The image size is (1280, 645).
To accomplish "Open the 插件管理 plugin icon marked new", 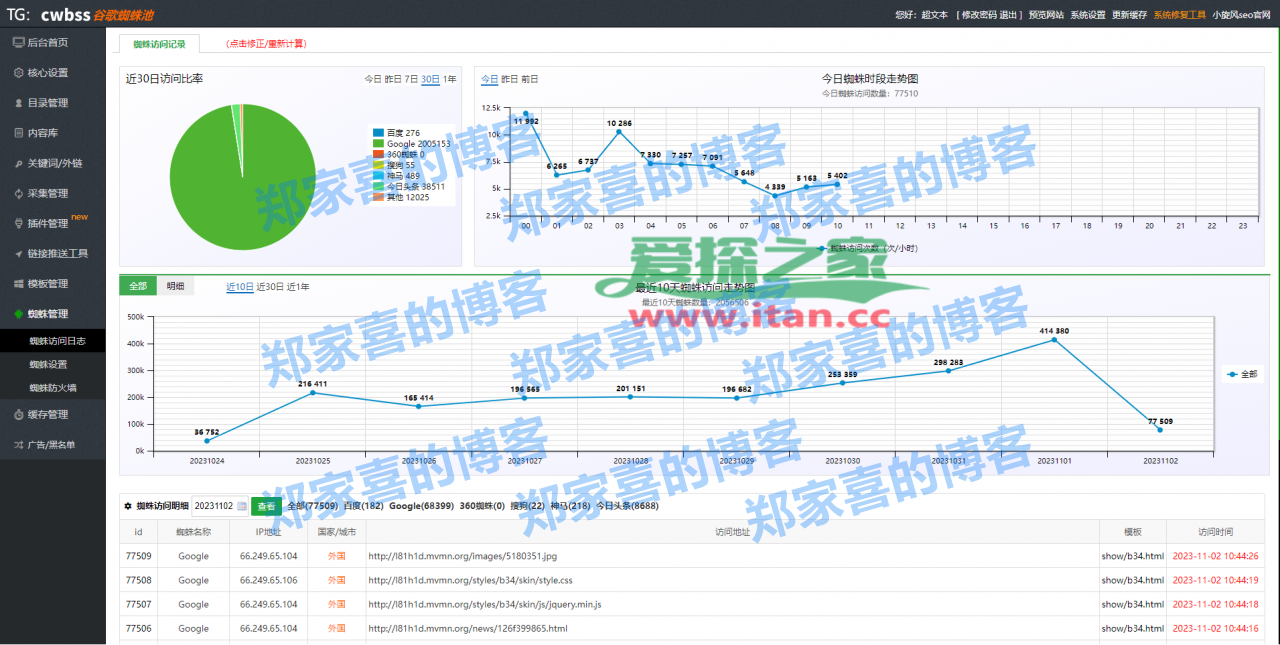I will [17, 222].
